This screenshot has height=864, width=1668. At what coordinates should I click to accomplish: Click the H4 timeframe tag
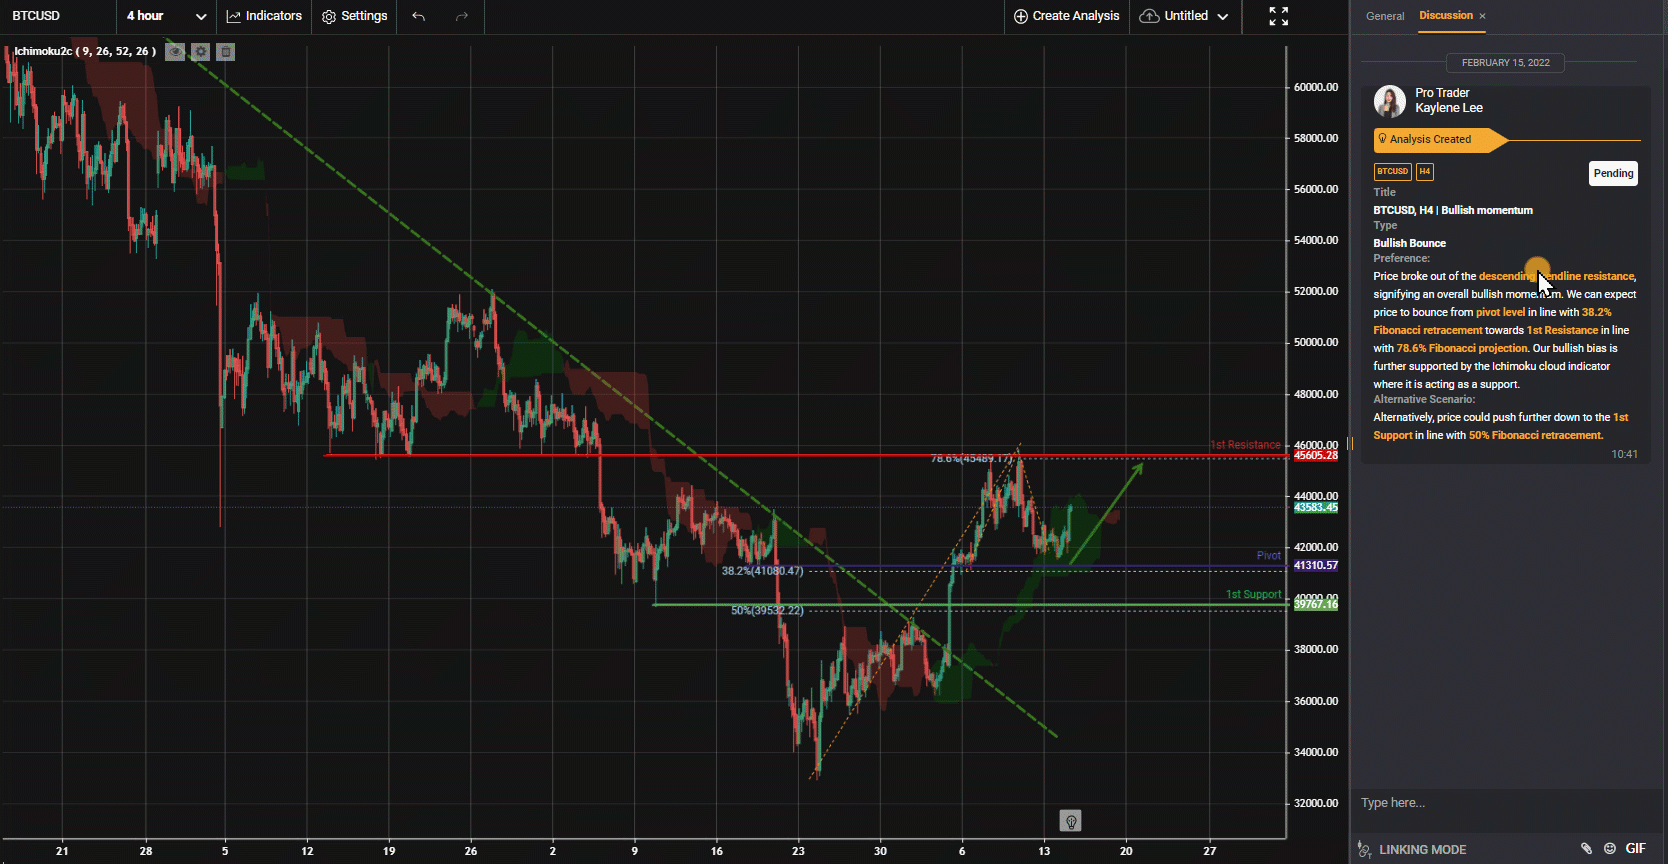[x=1425, y=172]
